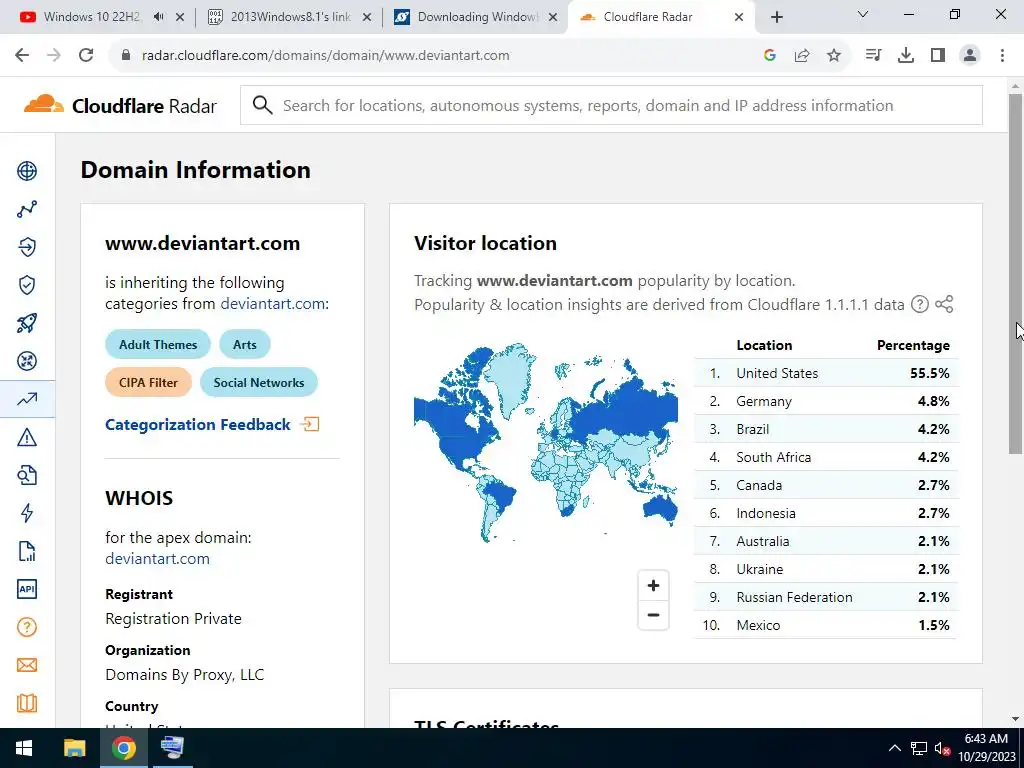Click the share-page icon in address bar

pyautogui.click(x=802, y=56)
